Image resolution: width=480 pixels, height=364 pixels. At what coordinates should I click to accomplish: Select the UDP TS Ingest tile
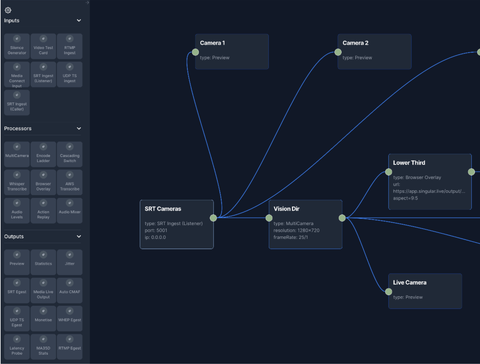(x=70, y=74)
